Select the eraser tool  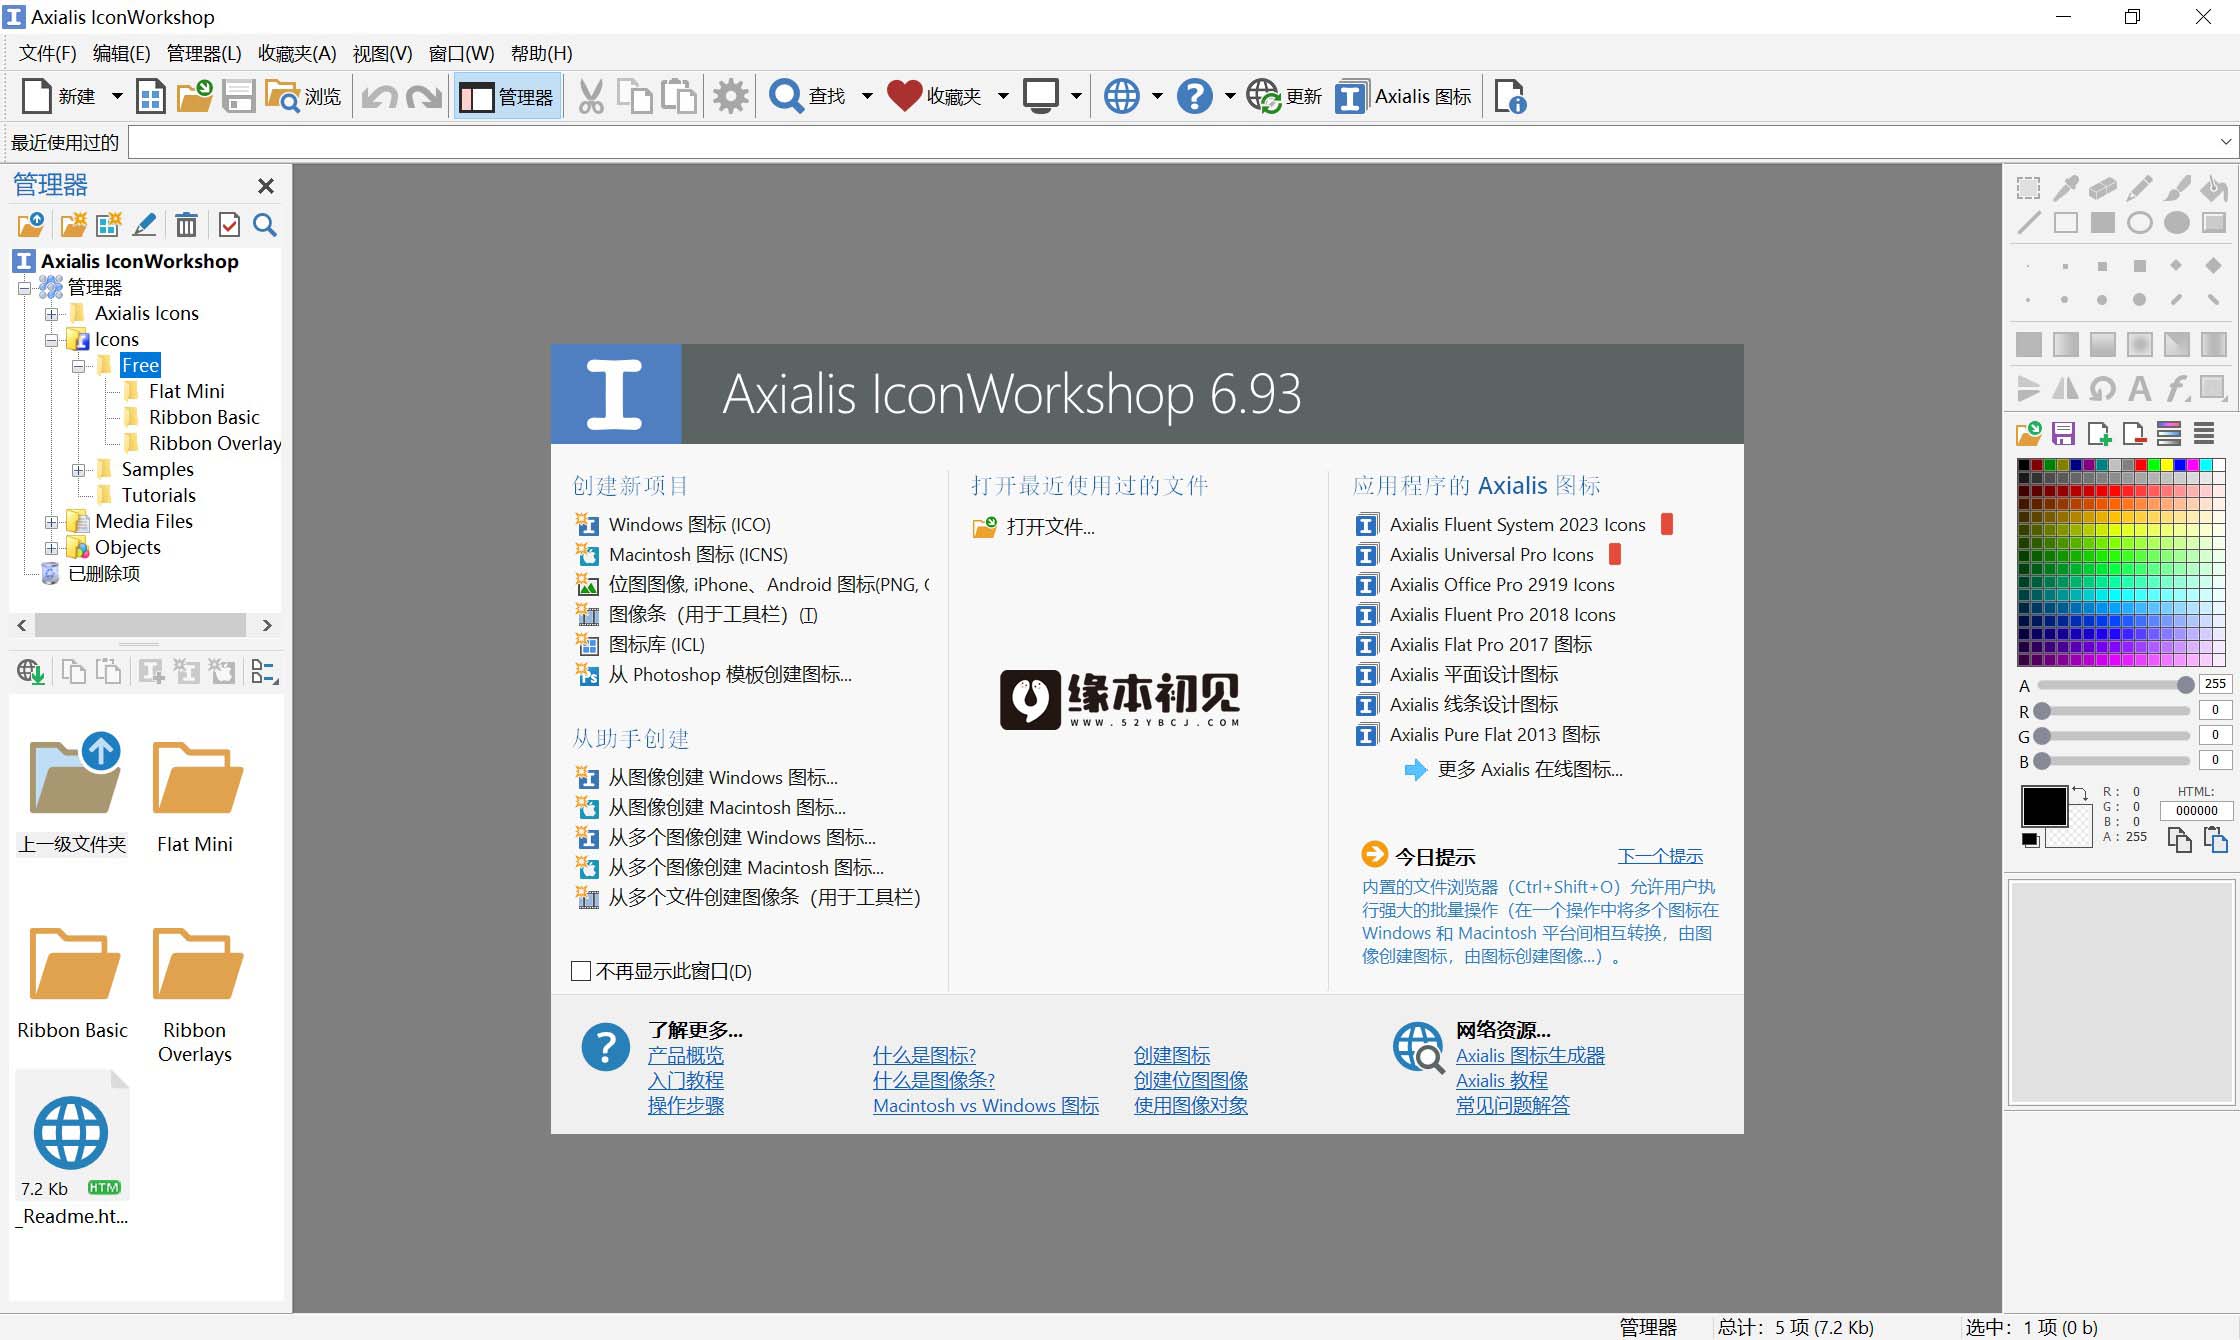[x=2102, y=188]
